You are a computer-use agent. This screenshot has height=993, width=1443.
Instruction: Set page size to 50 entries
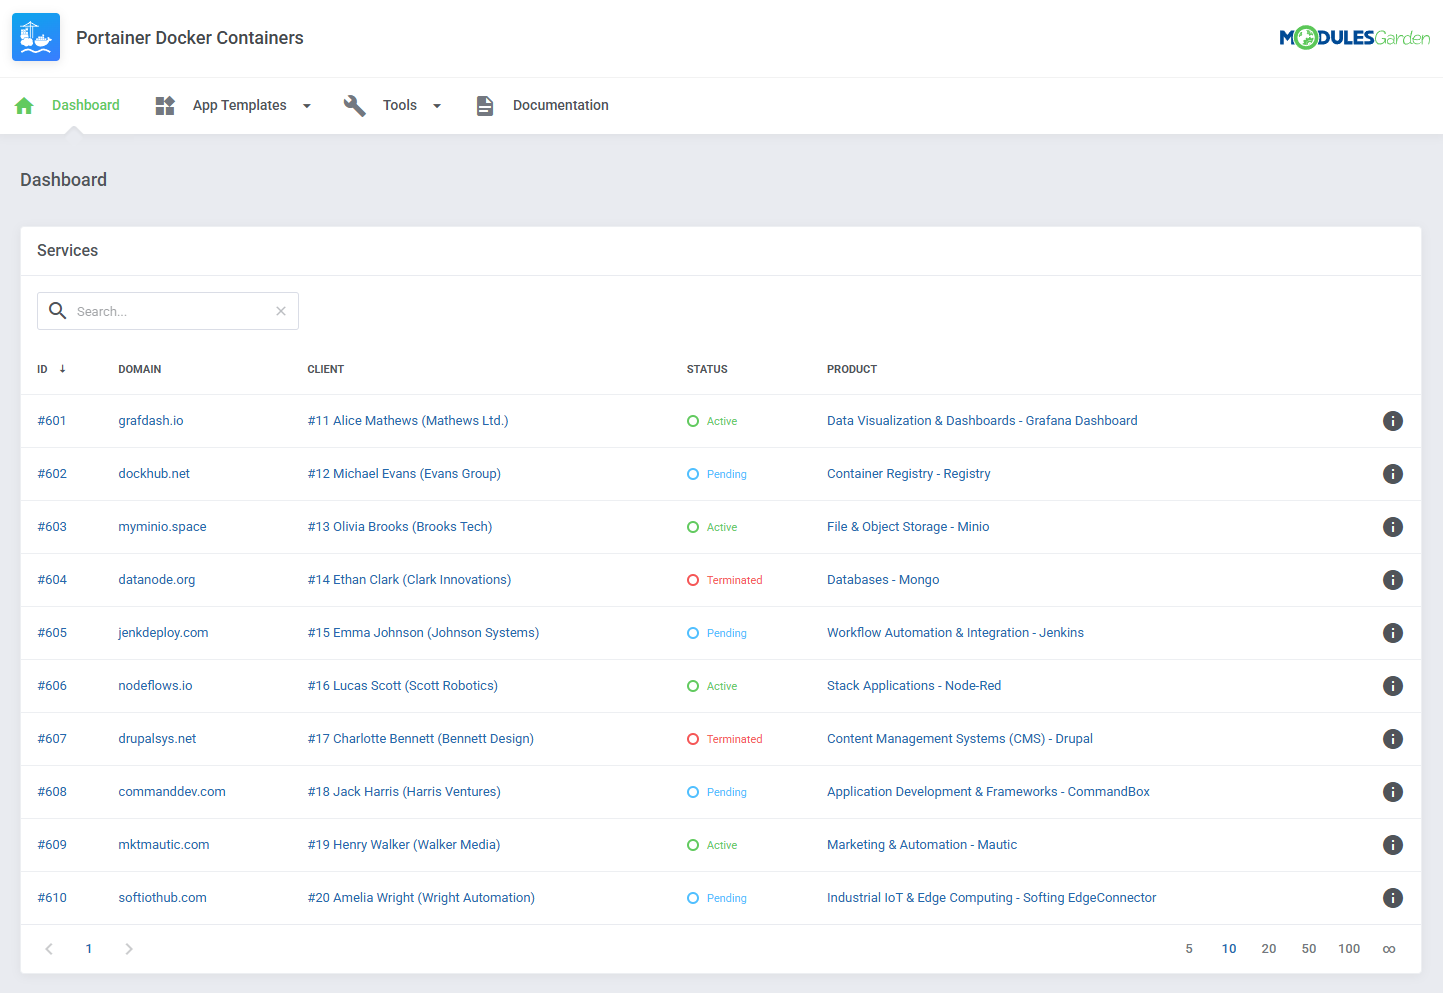point(1309,948)
